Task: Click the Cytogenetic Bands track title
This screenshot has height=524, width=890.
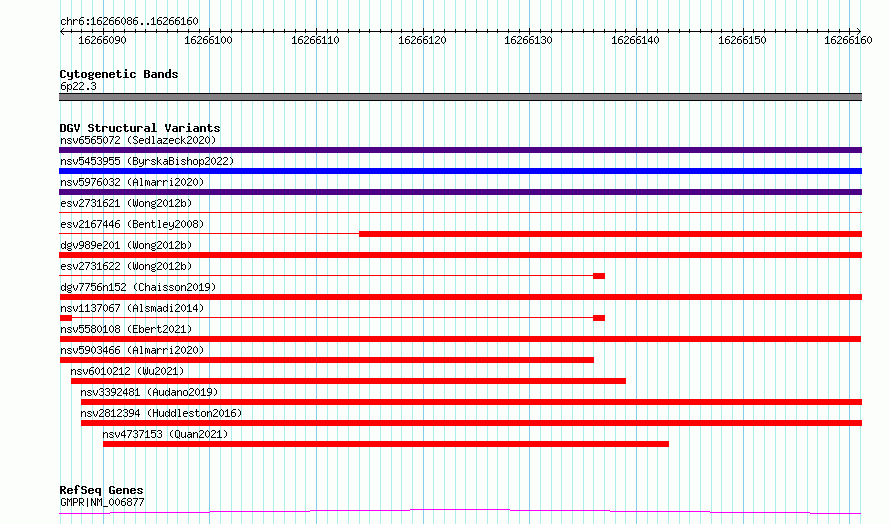Action: (x=119, y=74)
